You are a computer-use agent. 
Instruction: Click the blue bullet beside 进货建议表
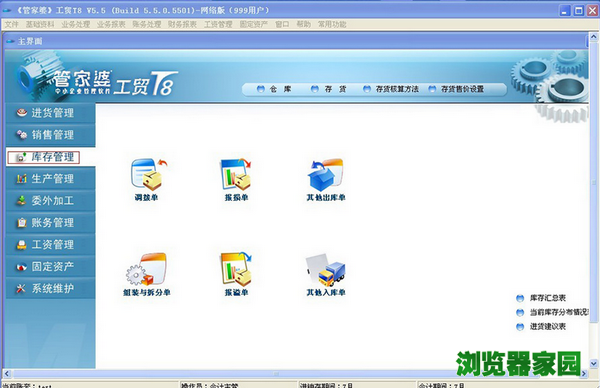pyautogui.click(x=520, y=327)
